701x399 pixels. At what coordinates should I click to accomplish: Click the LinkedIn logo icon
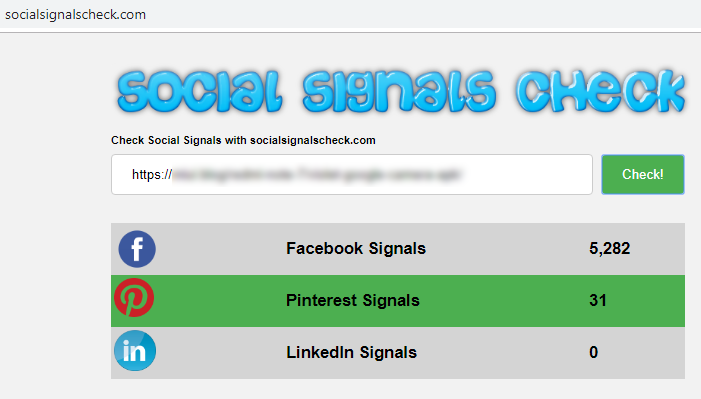135,351
